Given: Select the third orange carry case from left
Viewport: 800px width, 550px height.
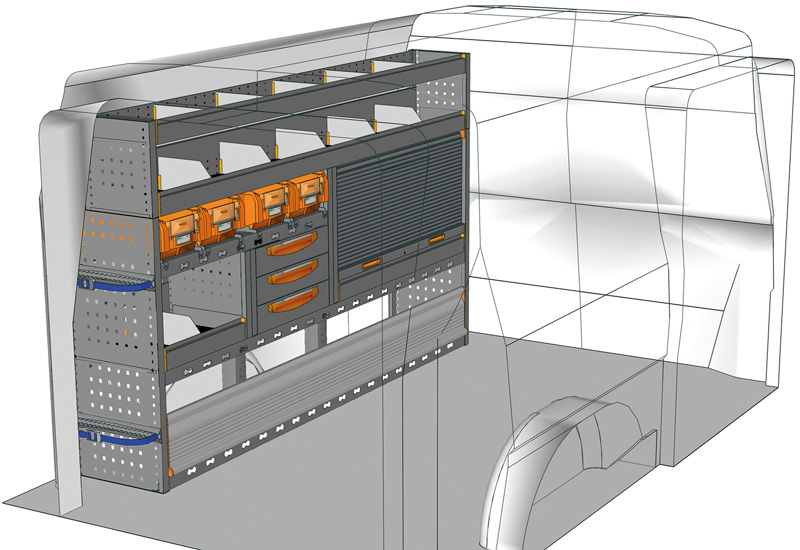Looking at the screenshot, I should (267, 206).
